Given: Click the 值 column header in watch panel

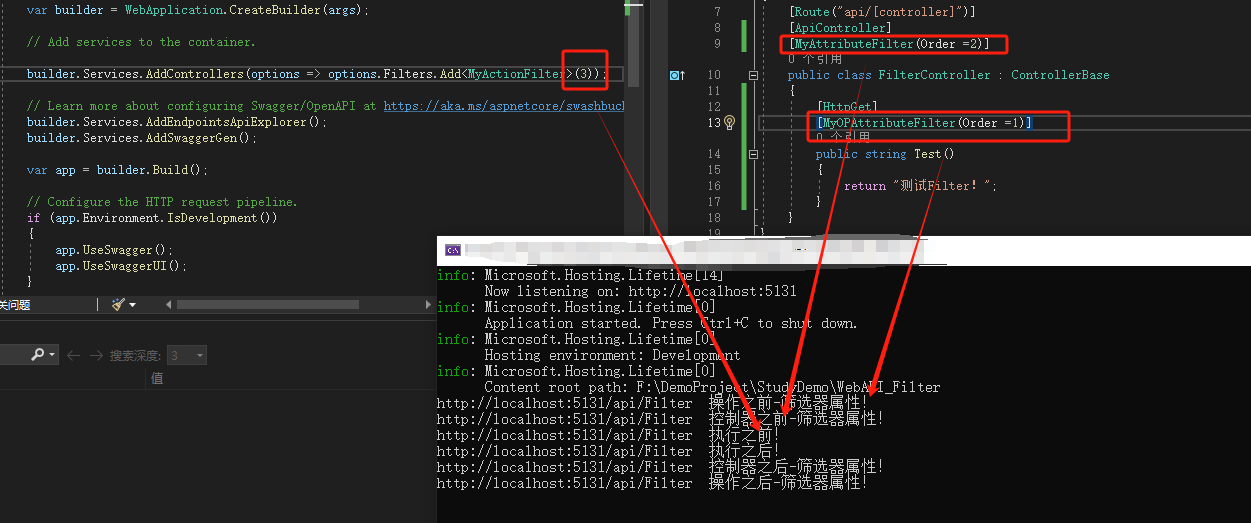Looking at the screenshot, I should tap(157, 378).
